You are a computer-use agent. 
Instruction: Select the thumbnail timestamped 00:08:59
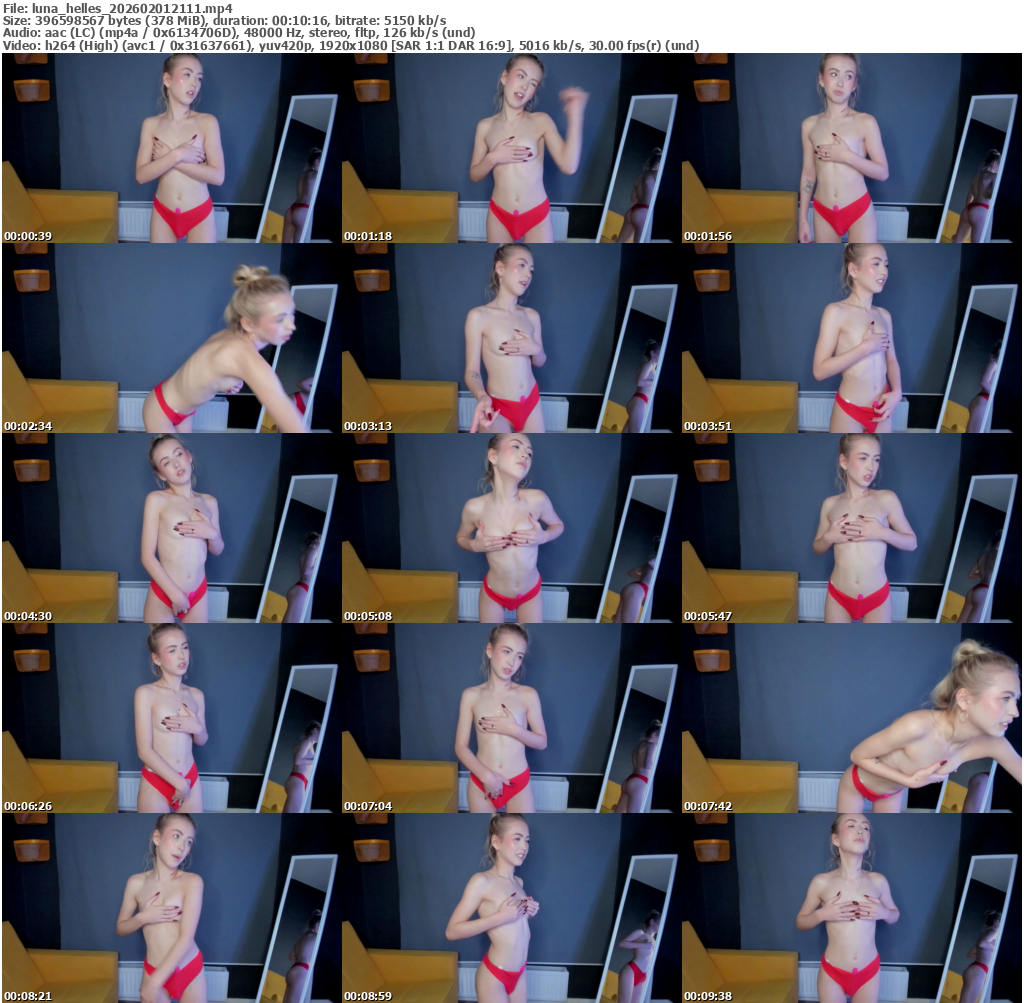tap(511, 908)
